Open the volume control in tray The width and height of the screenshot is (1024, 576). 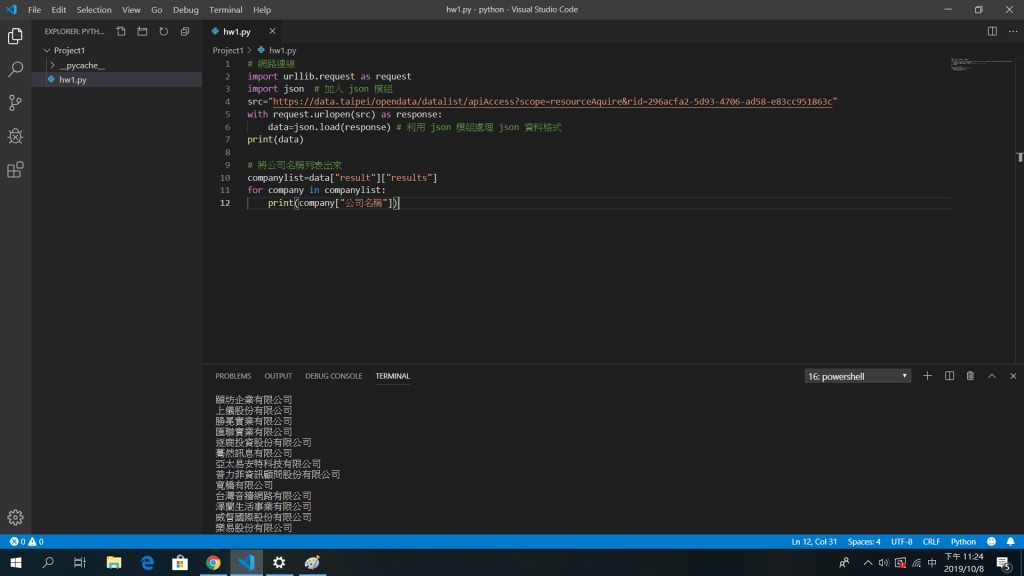tap(884, 562)
